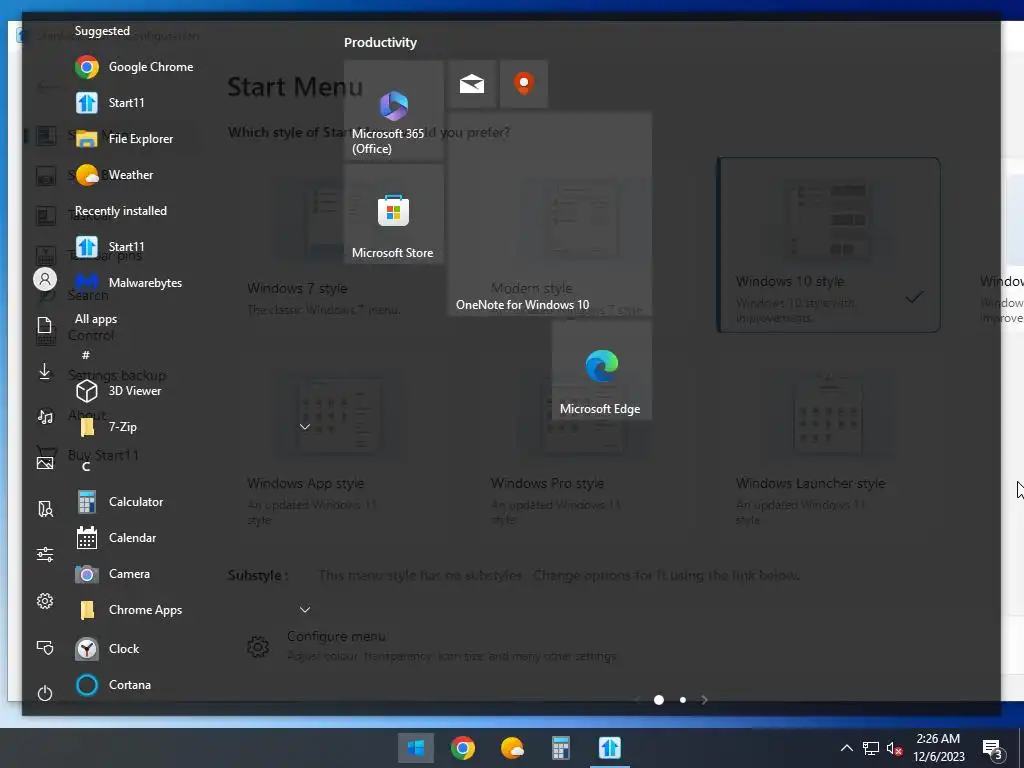Open Control Panel sliders icon in sidebar

pos(44,554)
